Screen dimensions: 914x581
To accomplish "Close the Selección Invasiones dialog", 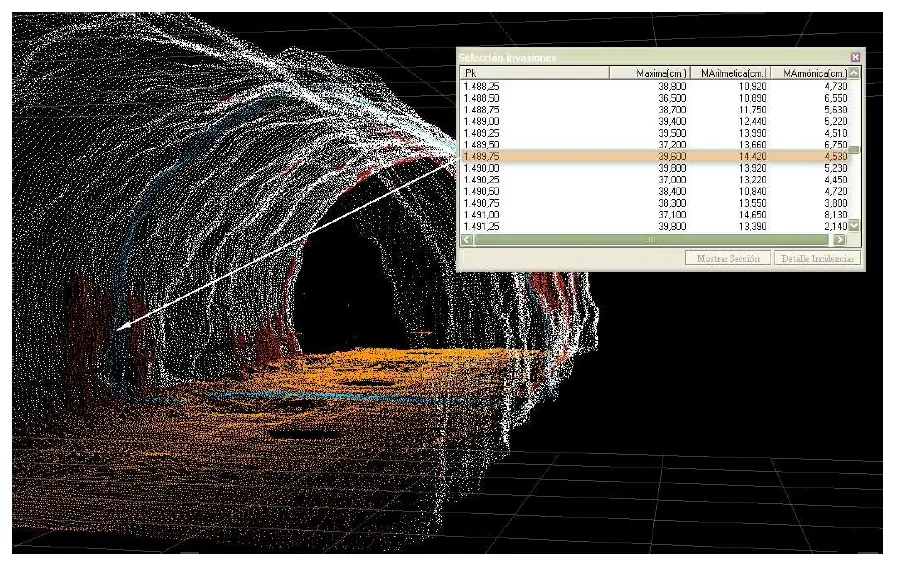I will tap(854, 58).
